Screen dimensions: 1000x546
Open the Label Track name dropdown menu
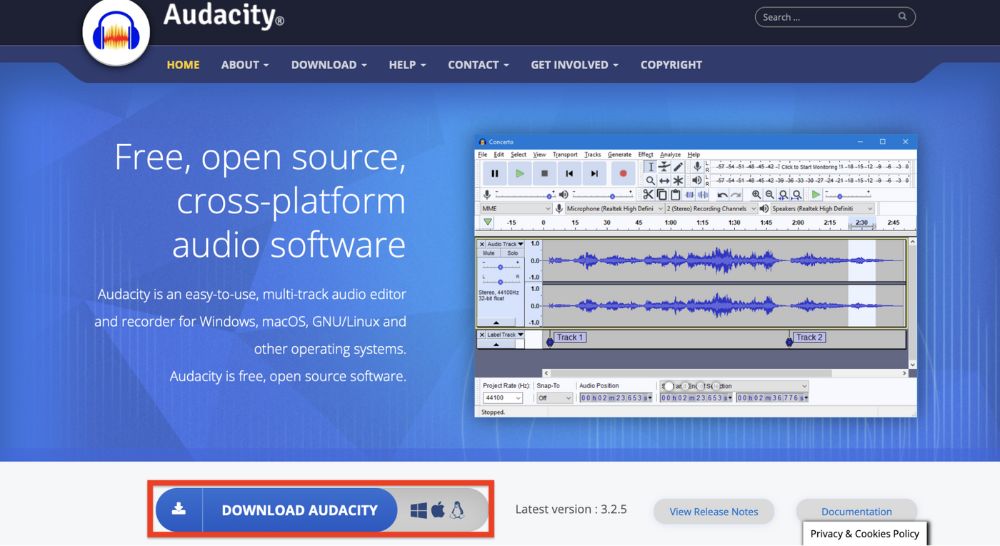pyautogui.click(x=505, y=335)
